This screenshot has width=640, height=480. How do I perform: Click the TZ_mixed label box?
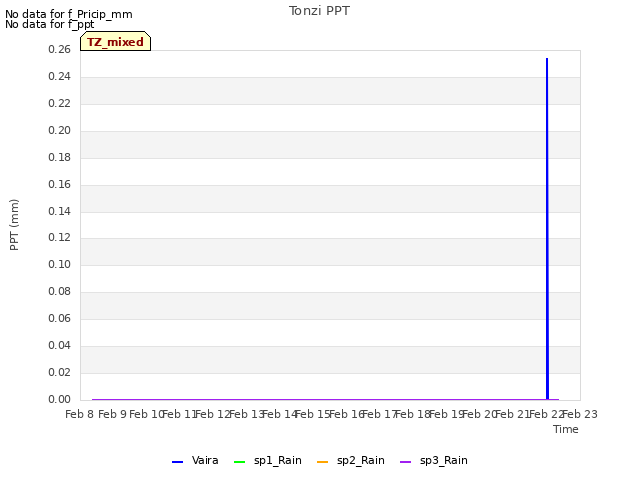click(x=116, y=41)
